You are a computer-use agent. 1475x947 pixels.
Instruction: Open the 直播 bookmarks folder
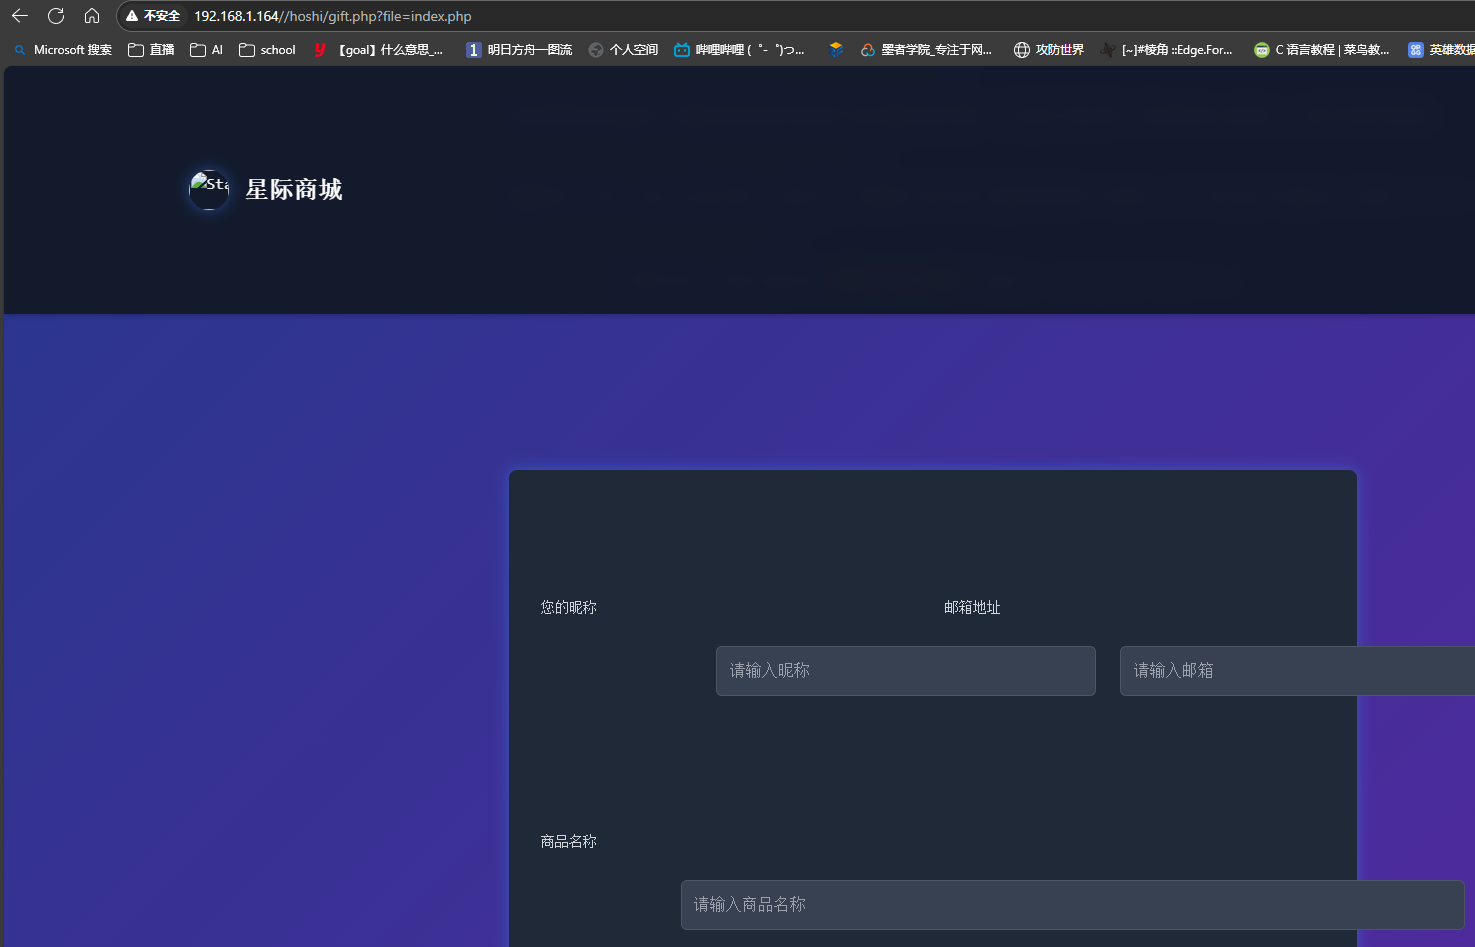(150, 49)
